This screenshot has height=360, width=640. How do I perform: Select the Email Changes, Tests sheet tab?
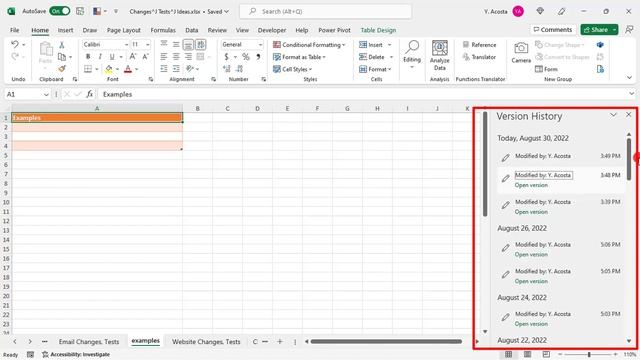tap(89, 342)
